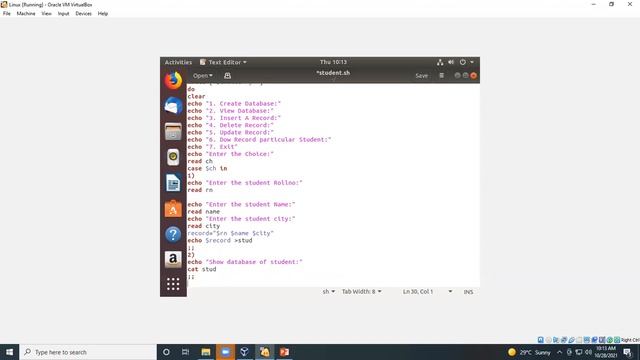Open VirtualBox File menu
Screen dimensions: 640x360
7,13
